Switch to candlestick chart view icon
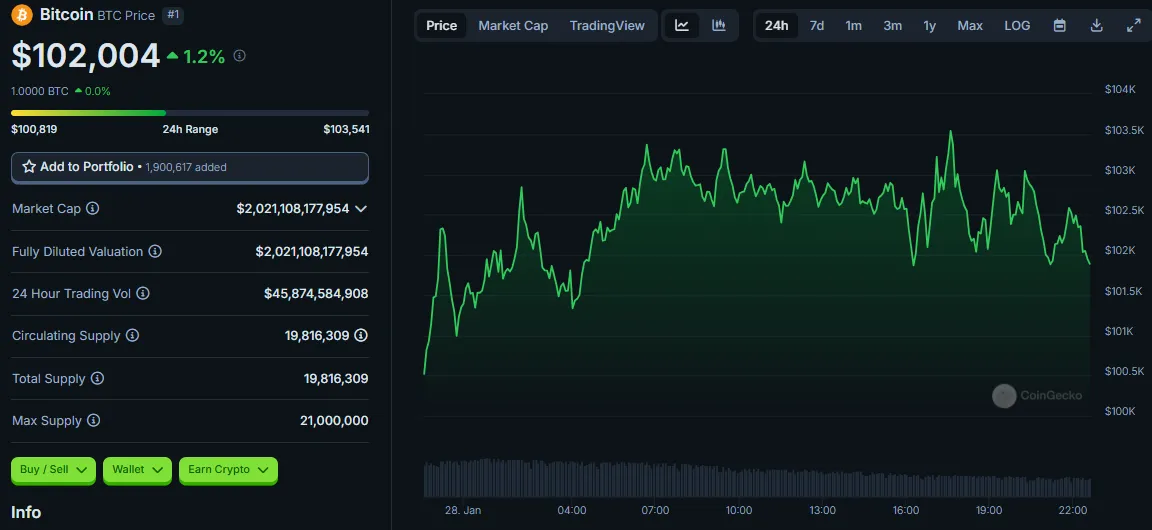 click(x=719, y=26)
